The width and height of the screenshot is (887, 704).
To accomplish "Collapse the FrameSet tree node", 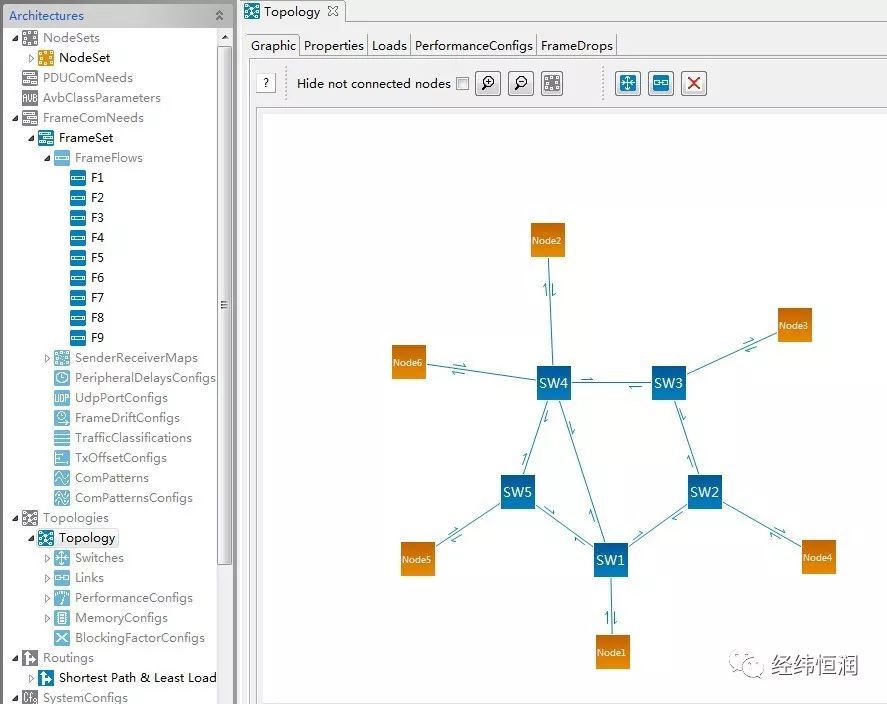I will point(31,138).
